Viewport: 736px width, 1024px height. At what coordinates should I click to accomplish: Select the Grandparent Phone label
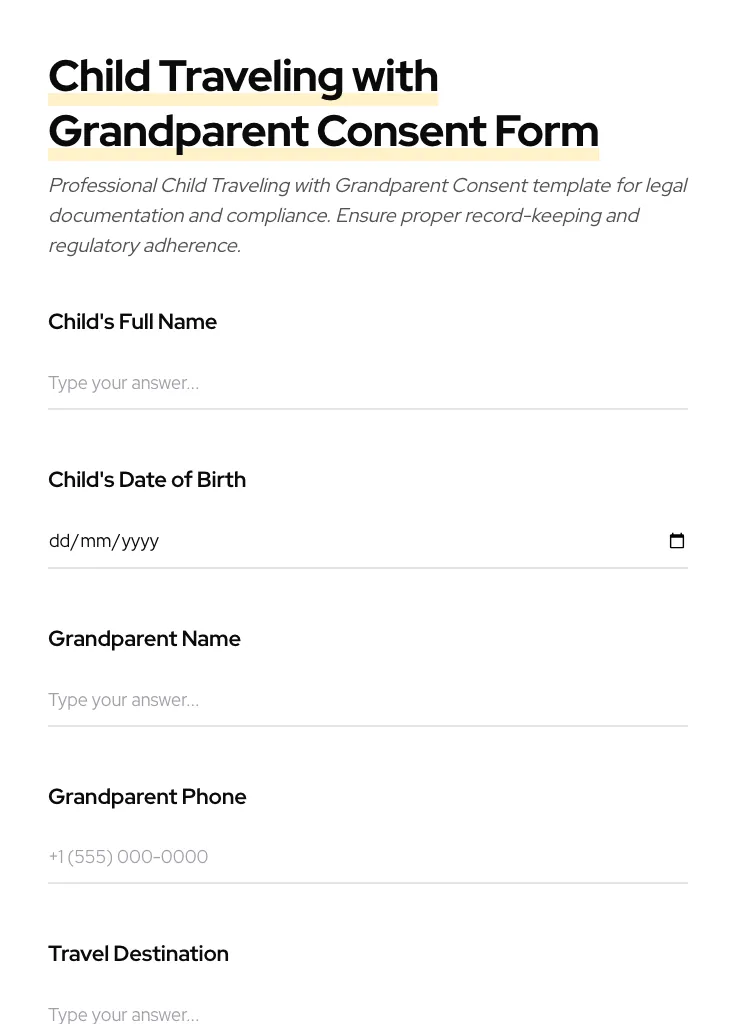tap(147, 797)
